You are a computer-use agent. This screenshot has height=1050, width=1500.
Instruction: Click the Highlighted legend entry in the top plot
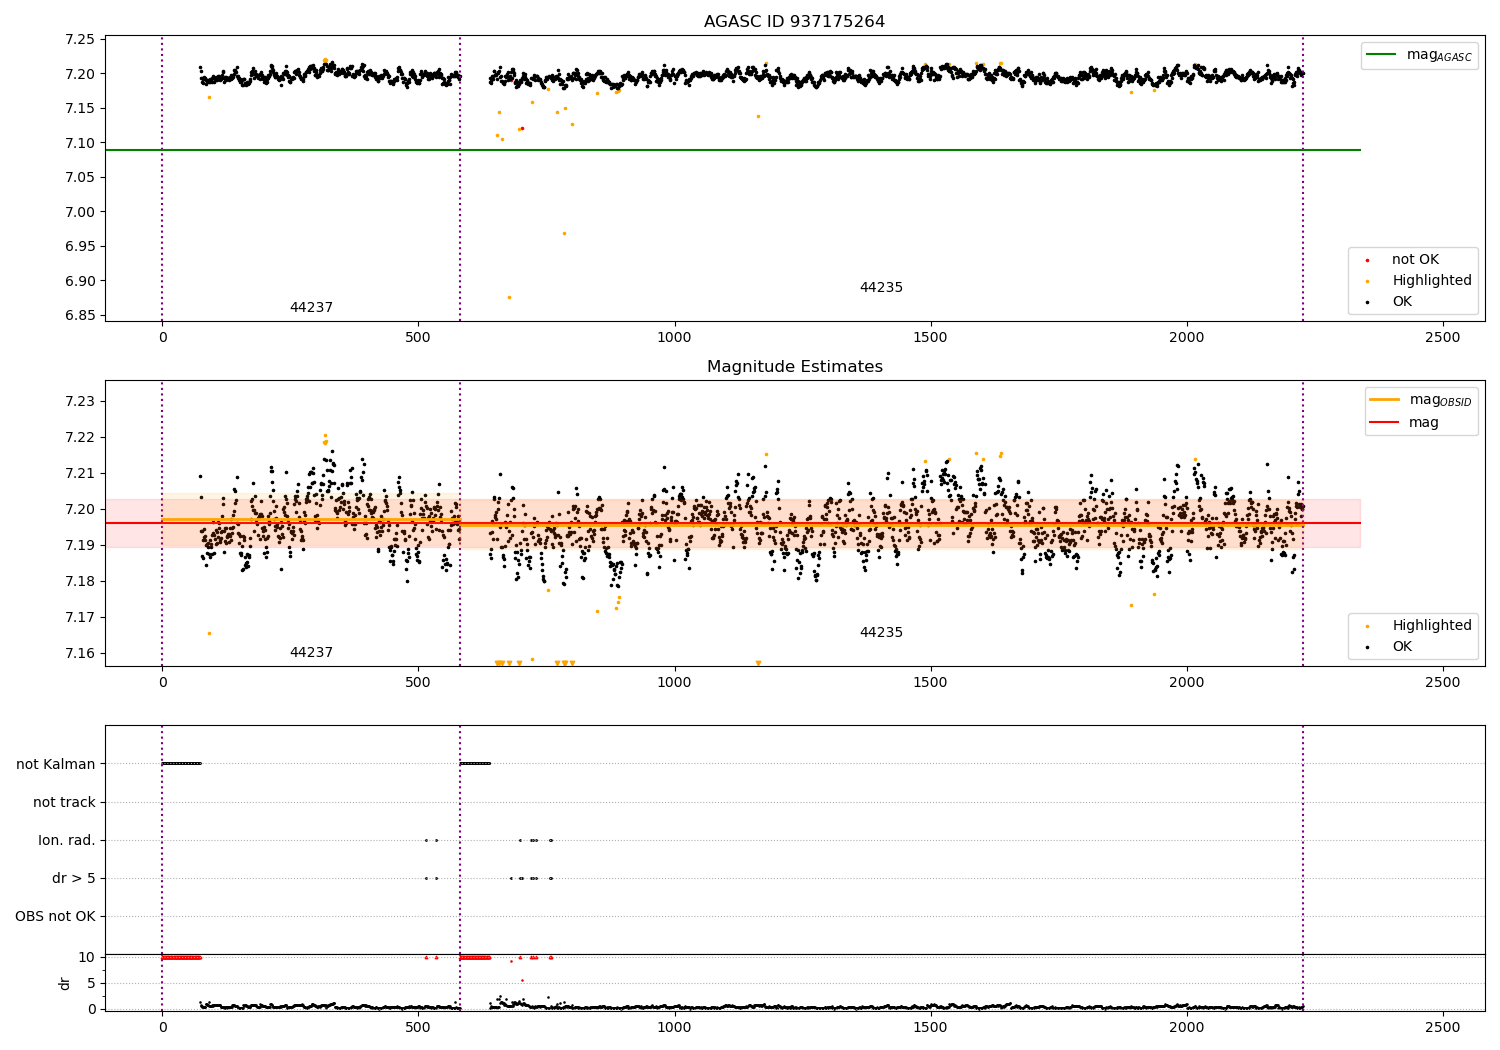coord(1432,281)
